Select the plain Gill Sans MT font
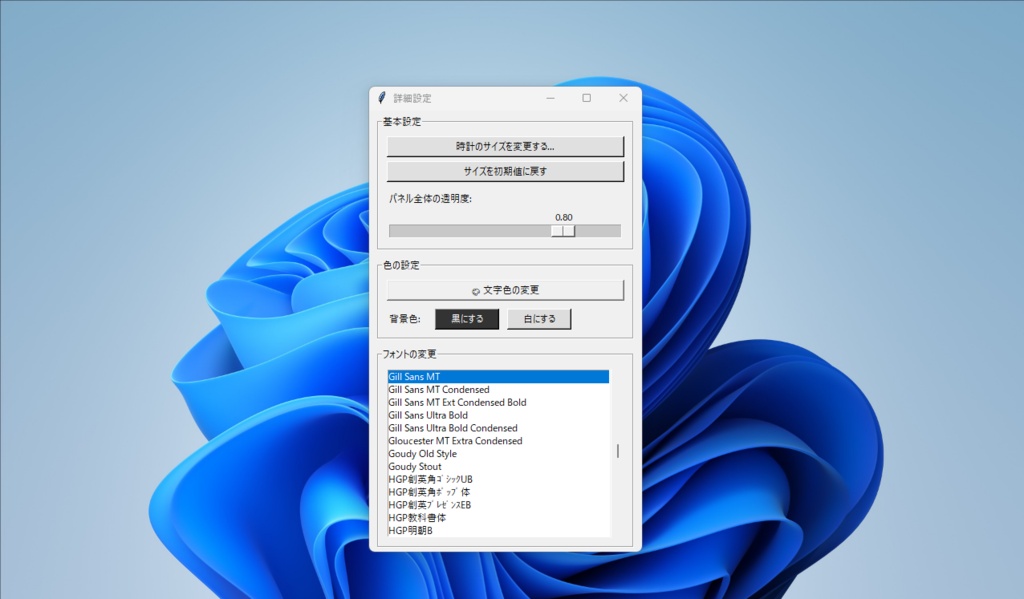1024x599 pixels. pos(498,377)
